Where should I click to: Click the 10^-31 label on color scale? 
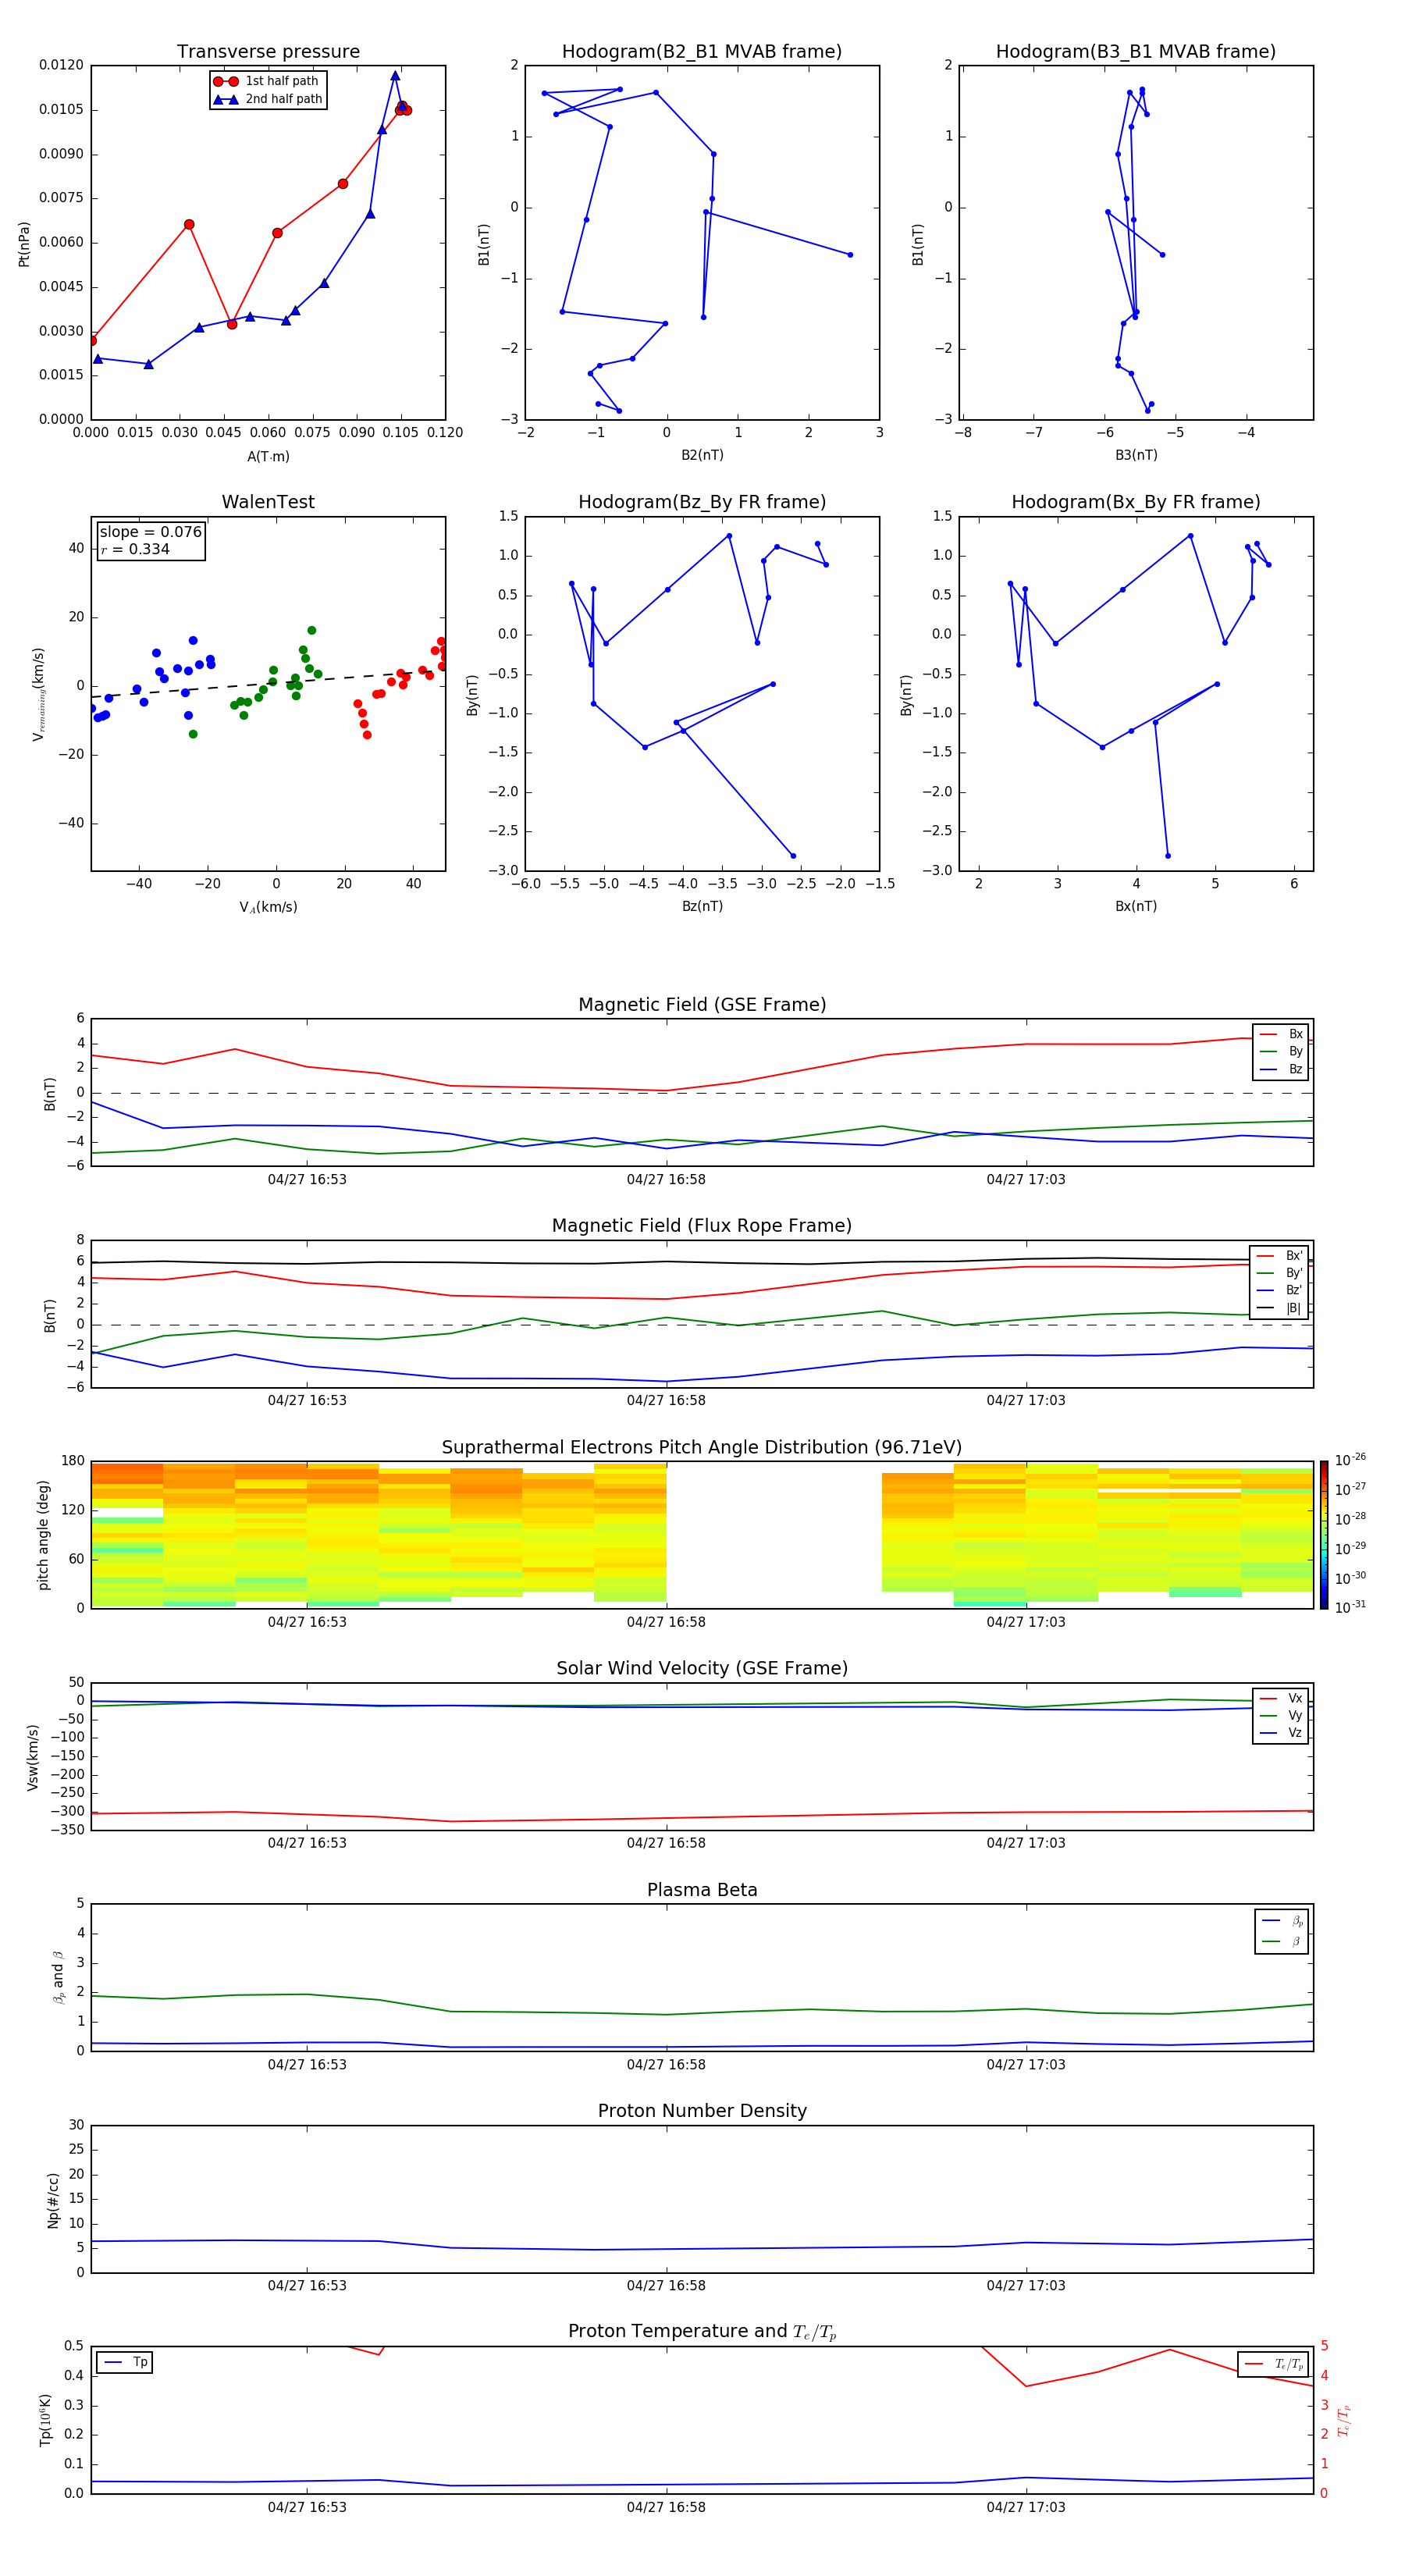pos(1350,1607)
